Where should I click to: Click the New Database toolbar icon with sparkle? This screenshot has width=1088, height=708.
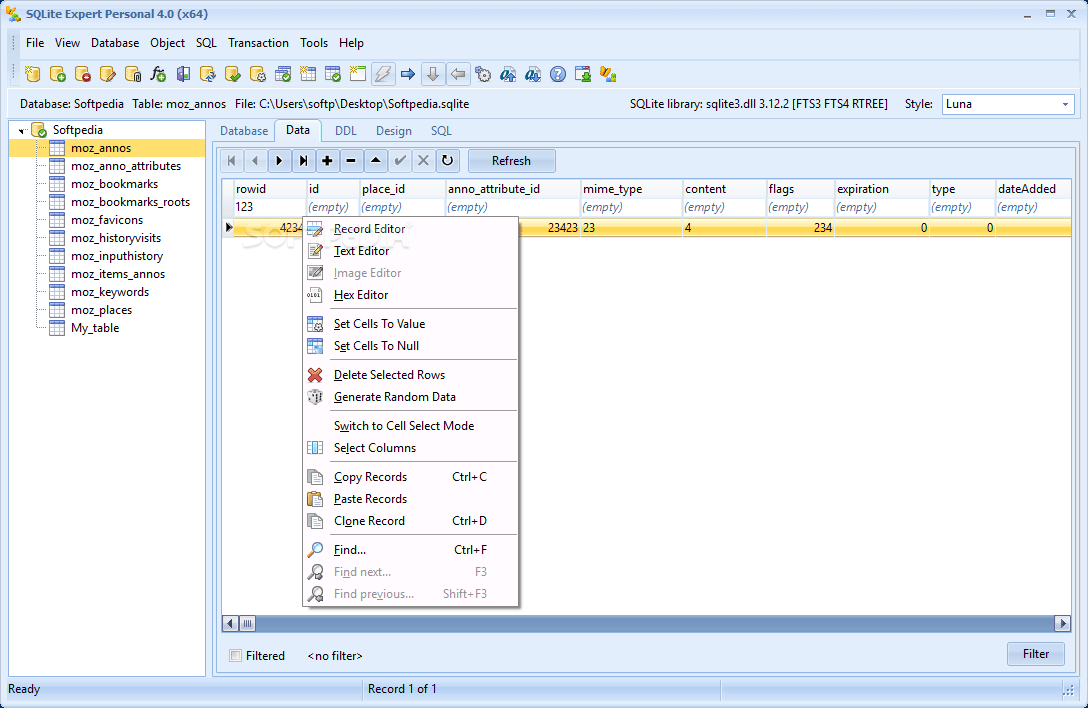point(33,74)
